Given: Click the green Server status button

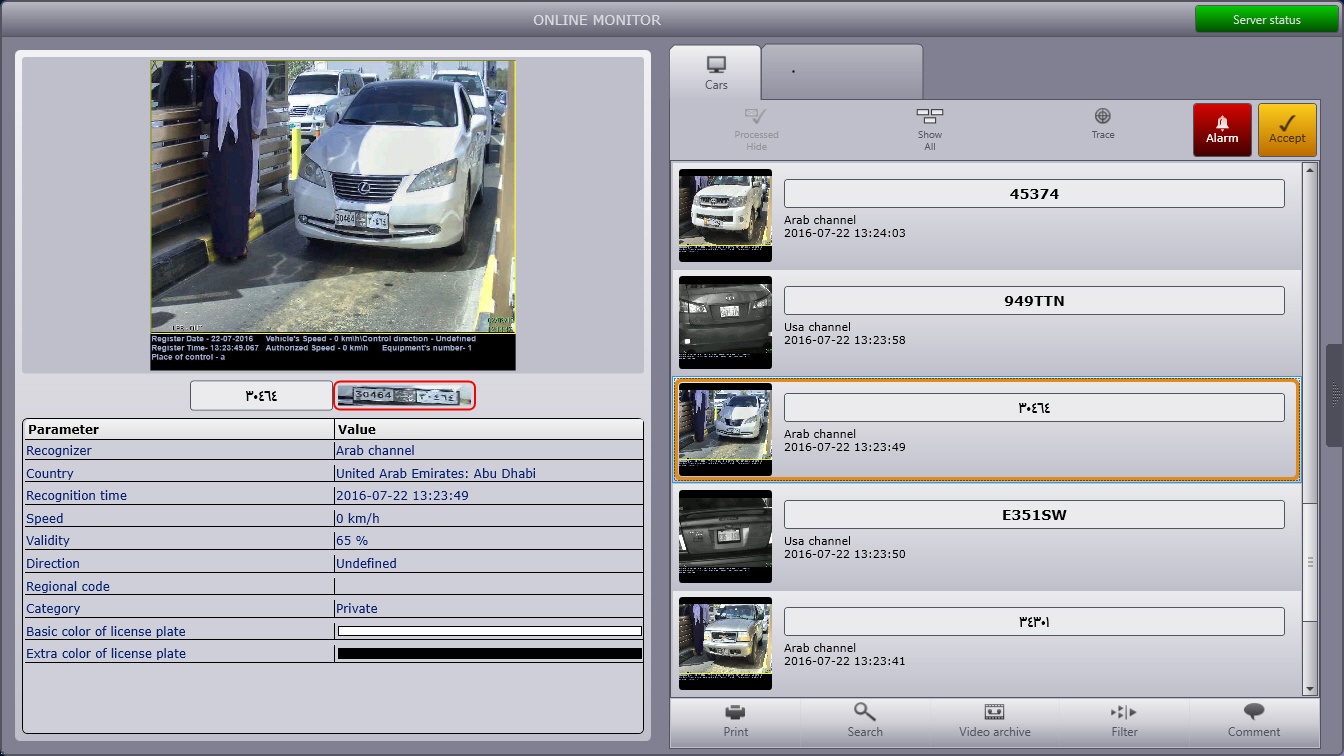Looking at the screenshot, I should coord(1265,19).
